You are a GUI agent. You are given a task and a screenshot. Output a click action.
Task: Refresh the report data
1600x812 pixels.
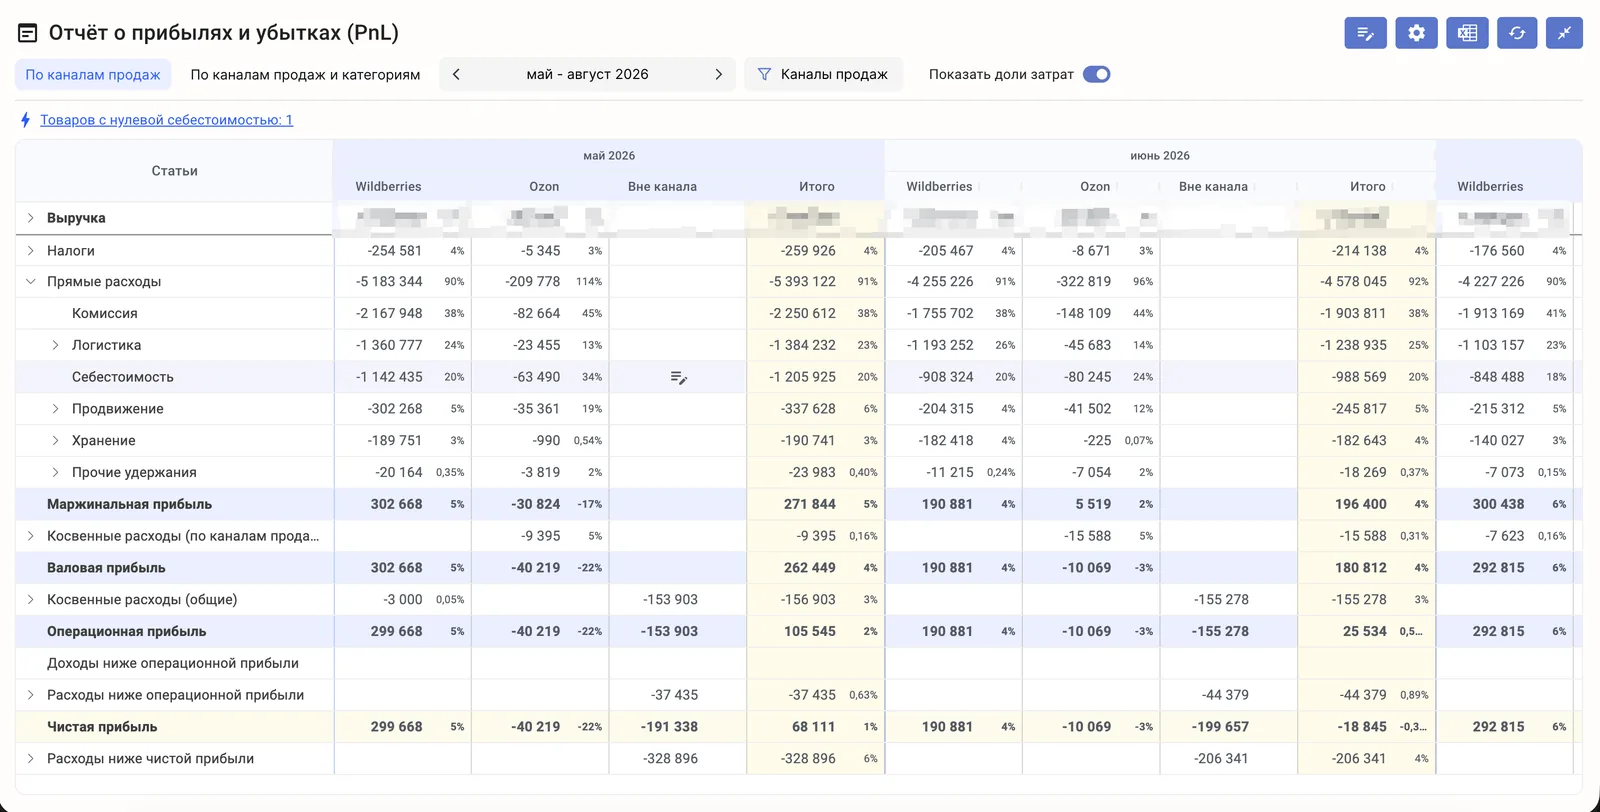1517,33
